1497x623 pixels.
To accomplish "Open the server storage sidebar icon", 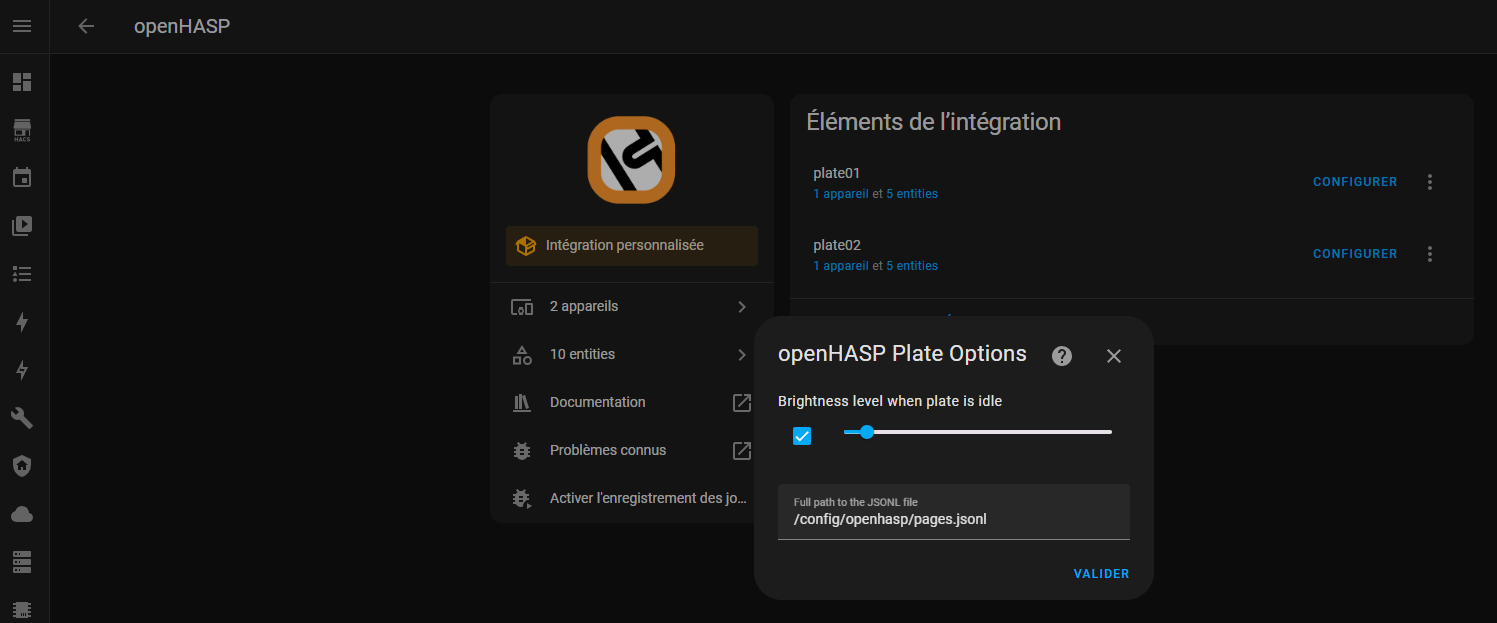I will pyautogui.click(x=22, y=562).
